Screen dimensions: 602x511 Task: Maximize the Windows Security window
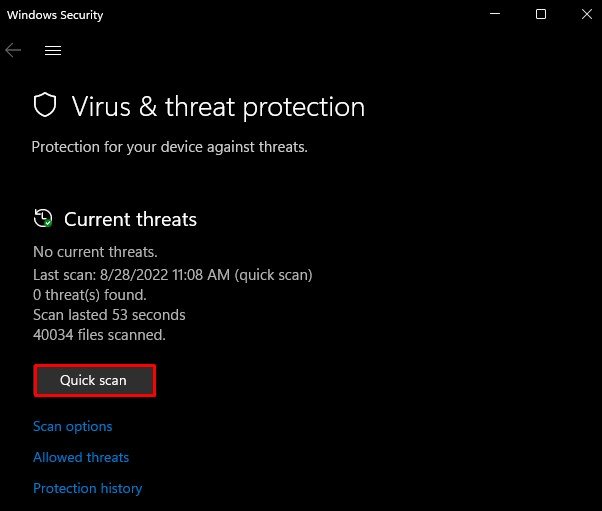coord(541,14)
